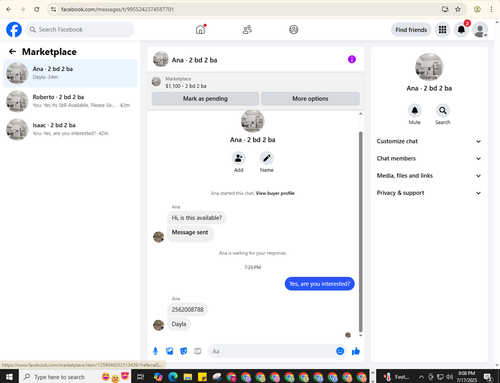Open the View buyer profile link

point(275,193)
